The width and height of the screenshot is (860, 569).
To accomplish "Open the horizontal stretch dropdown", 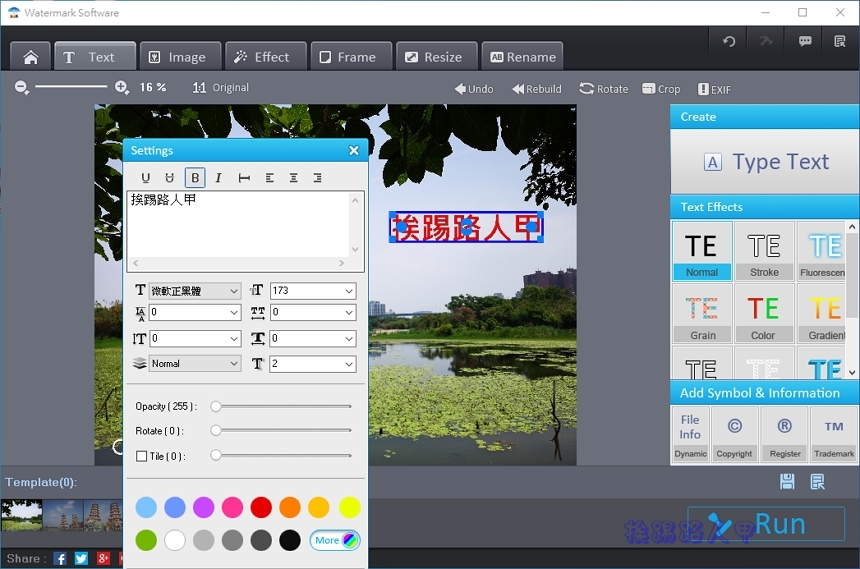I will (x=313, y=339).
